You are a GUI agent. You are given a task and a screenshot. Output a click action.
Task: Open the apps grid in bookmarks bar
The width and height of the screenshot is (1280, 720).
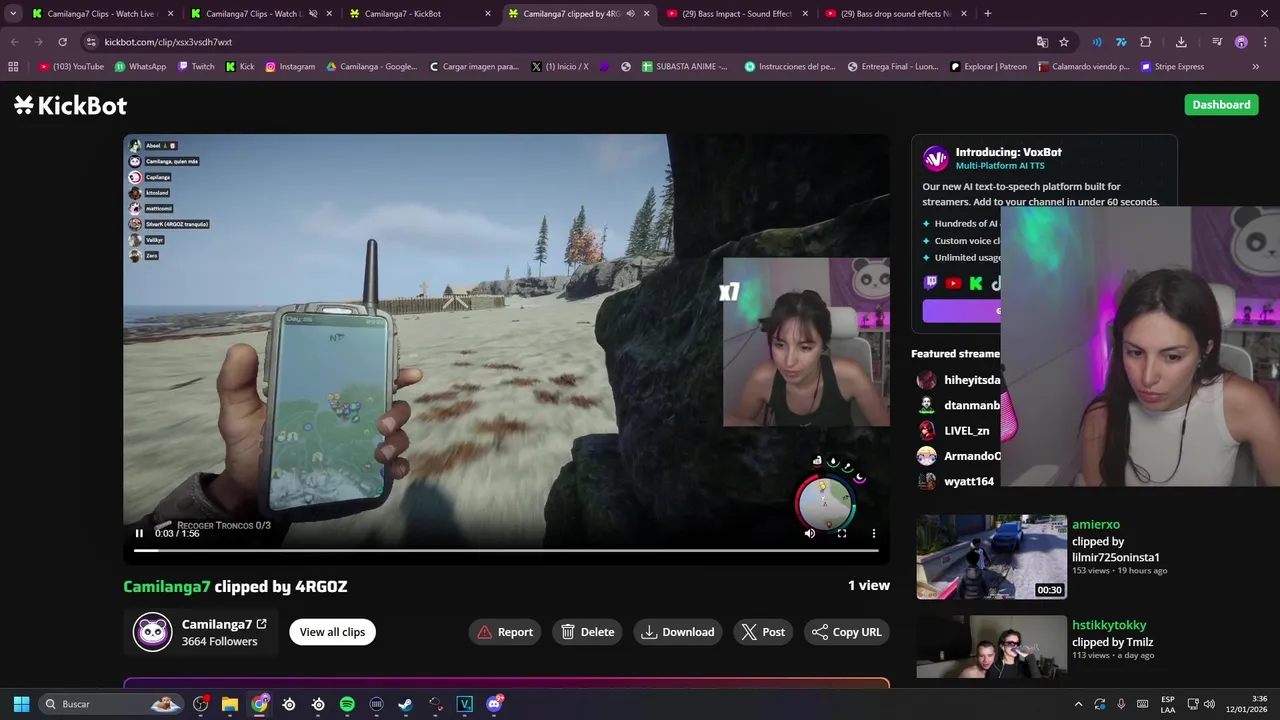click(x=13, y=67)
